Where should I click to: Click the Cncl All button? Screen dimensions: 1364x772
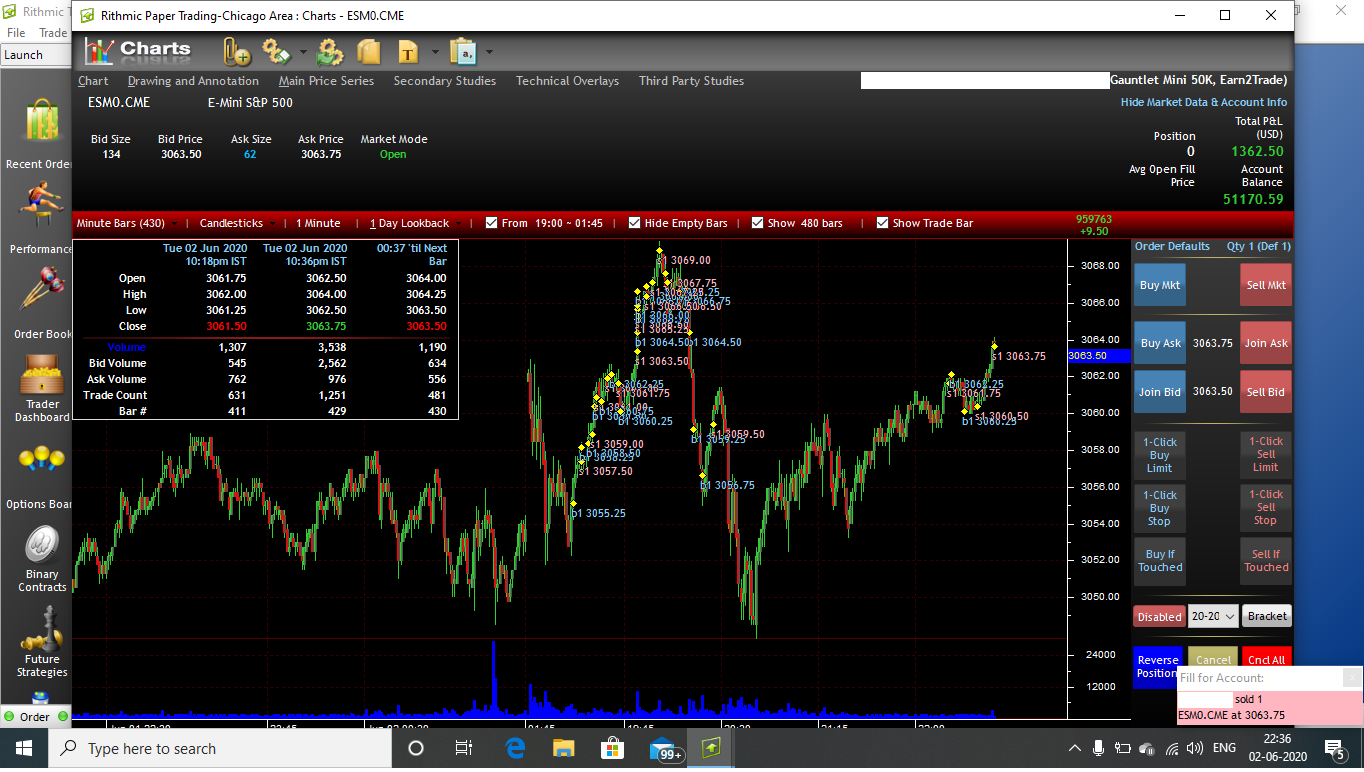point(1266,659)
